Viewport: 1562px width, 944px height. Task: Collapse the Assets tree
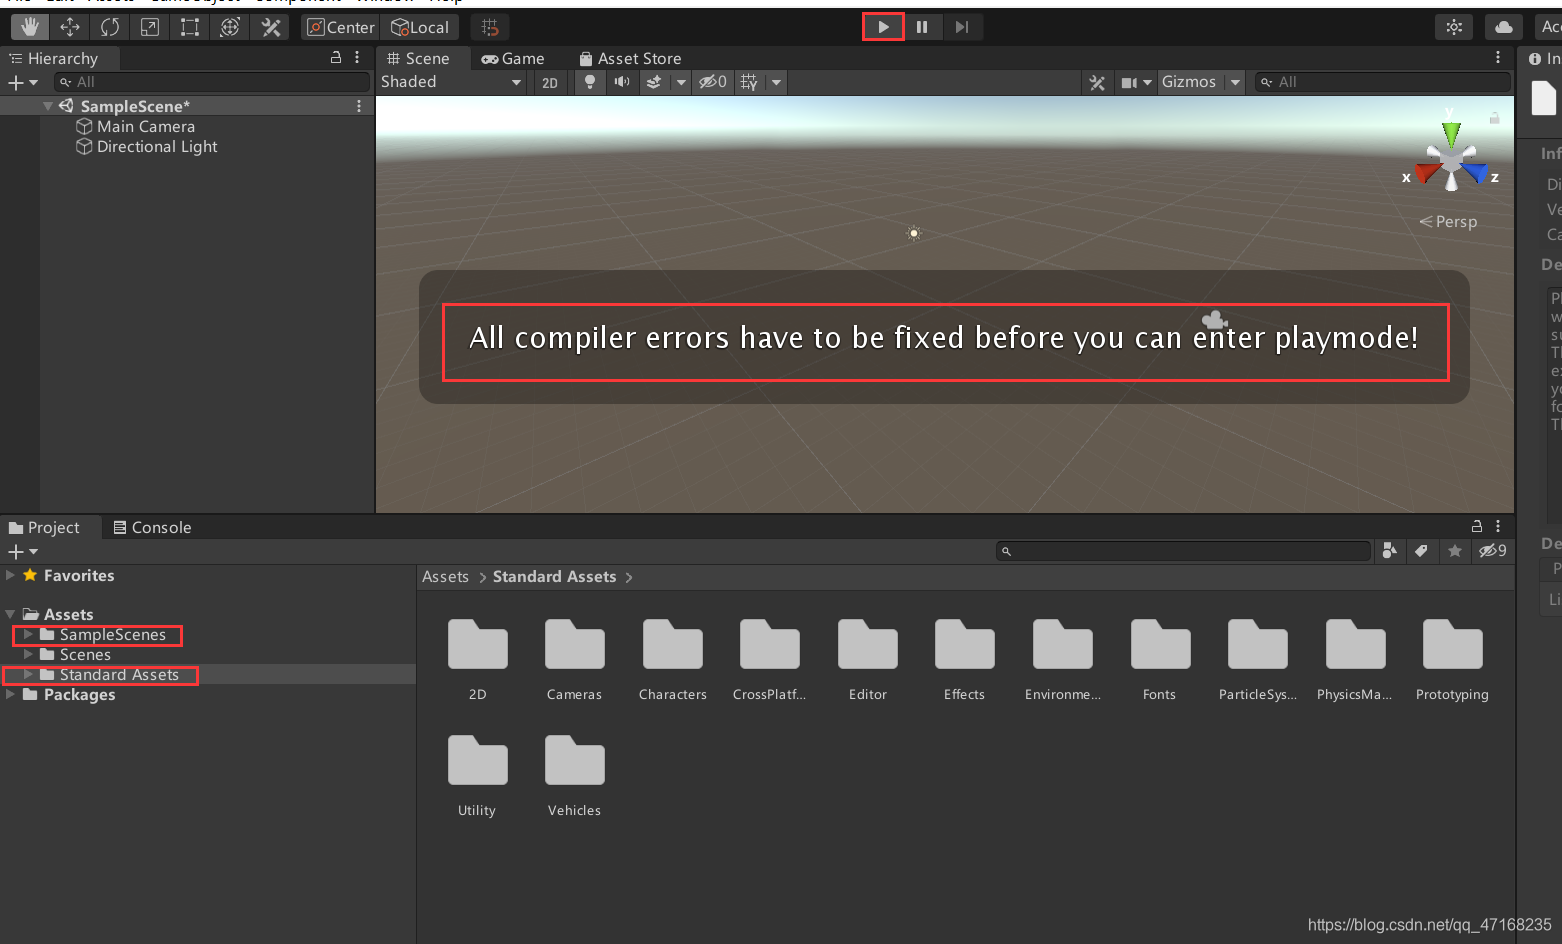11,614
